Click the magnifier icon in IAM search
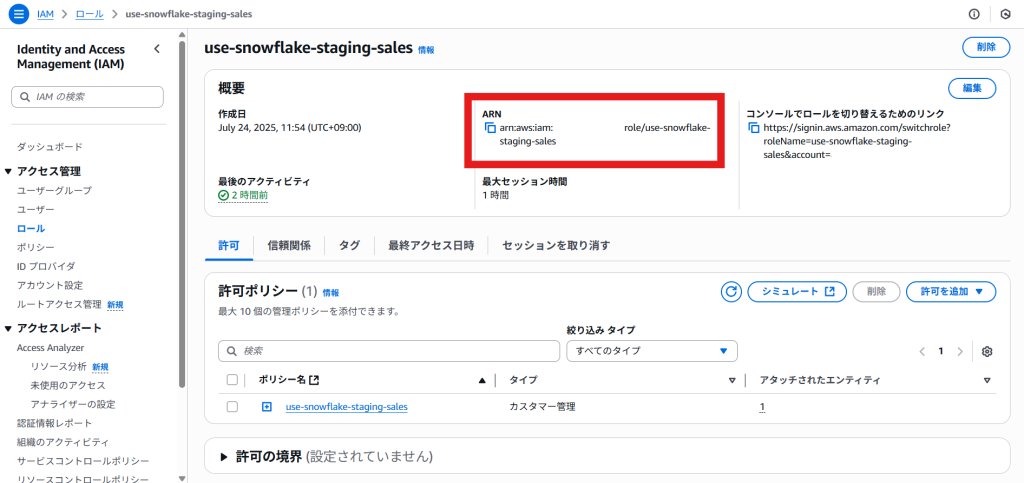This screenshot has width=1024, height=483. pyautogui.click(x=25, y=97)
